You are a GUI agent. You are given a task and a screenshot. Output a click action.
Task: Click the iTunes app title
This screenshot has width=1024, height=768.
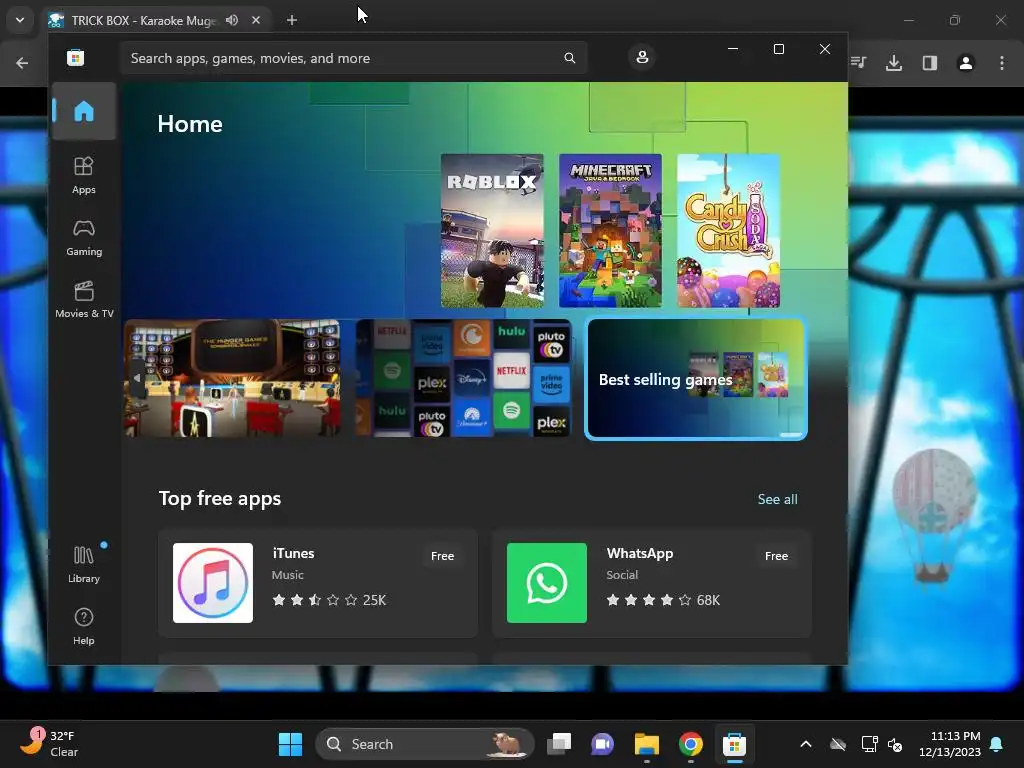[x=293, y=553]
